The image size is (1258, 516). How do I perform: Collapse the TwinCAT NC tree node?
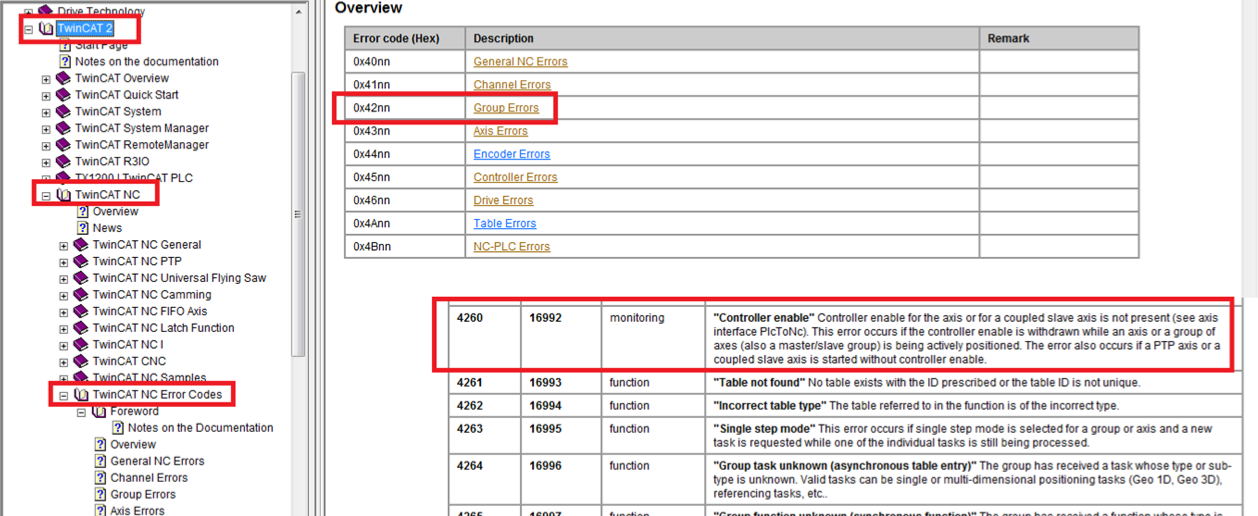[x=46, y=196]
